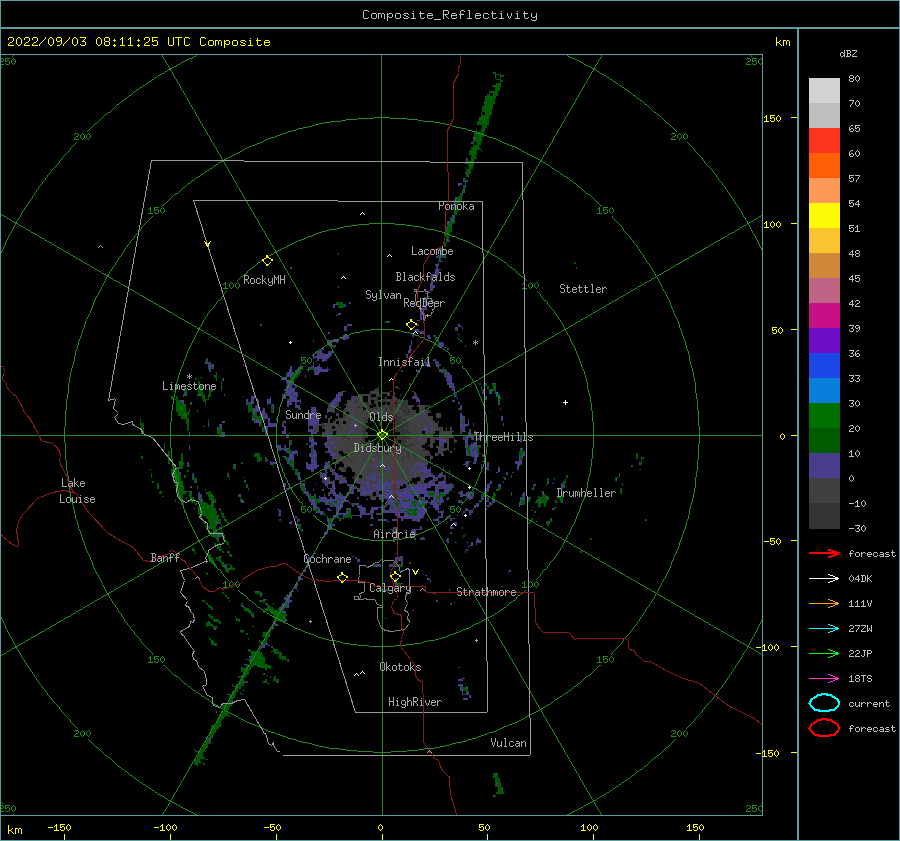Pick the bright yellow 51-54 dBZ swatch

(x=824, y=215)
